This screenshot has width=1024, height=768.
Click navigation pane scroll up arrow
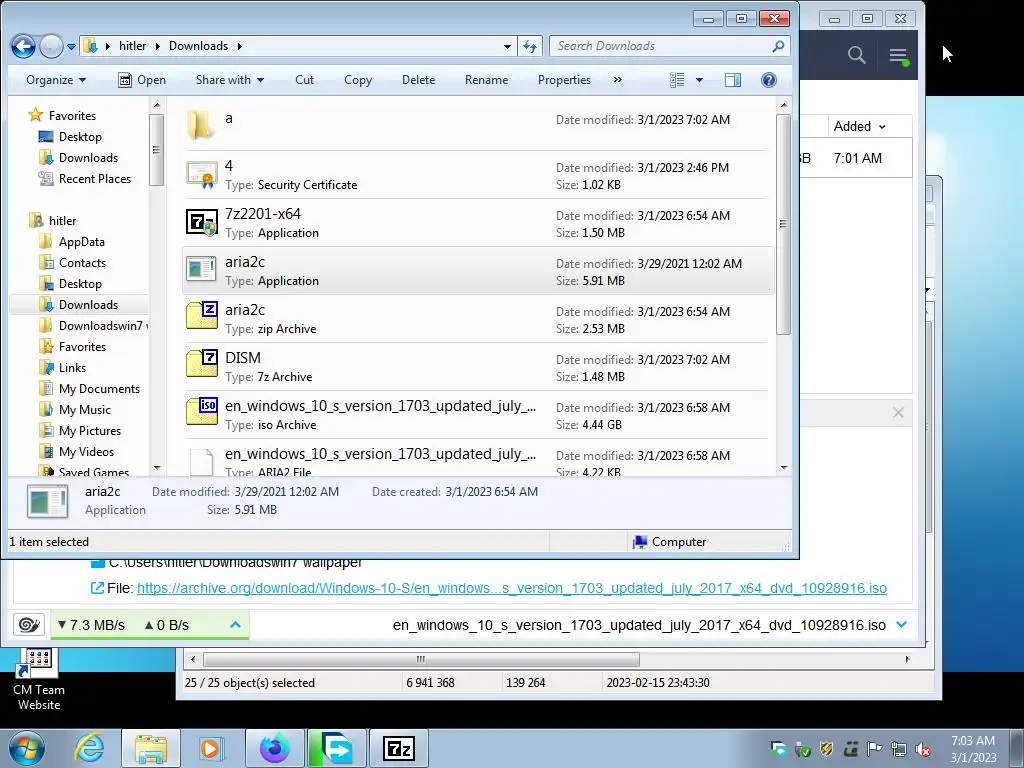click(x=157, y=104)
